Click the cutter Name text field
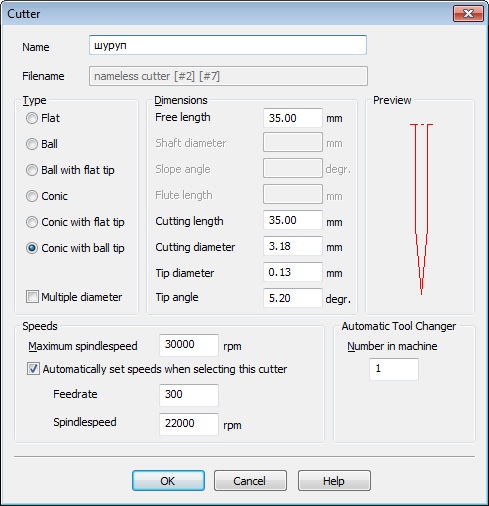 (x=228, y=45)
